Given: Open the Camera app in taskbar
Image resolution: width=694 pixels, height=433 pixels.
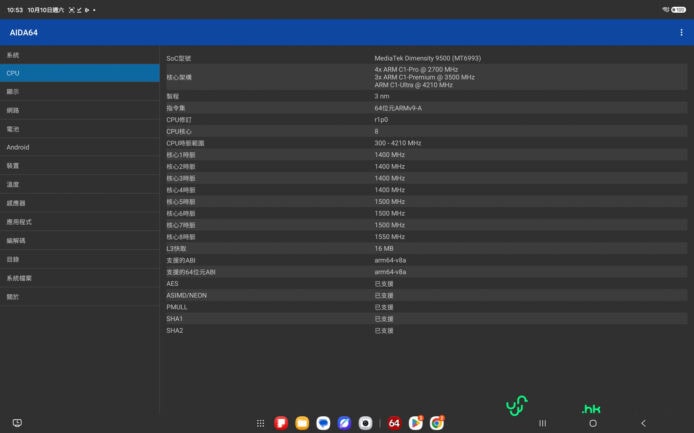Looking at the screenshot, I should coord(365,423).
